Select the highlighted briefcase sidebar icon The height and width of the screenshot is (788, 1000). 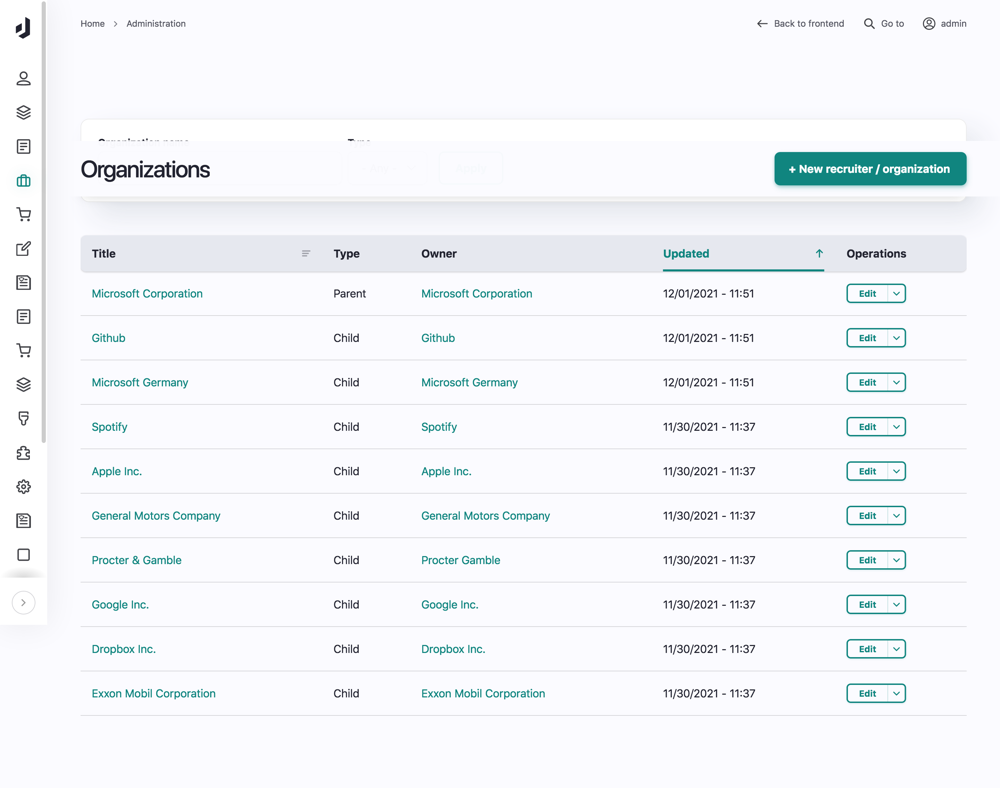pyautogui.click(x=24, y=181)
